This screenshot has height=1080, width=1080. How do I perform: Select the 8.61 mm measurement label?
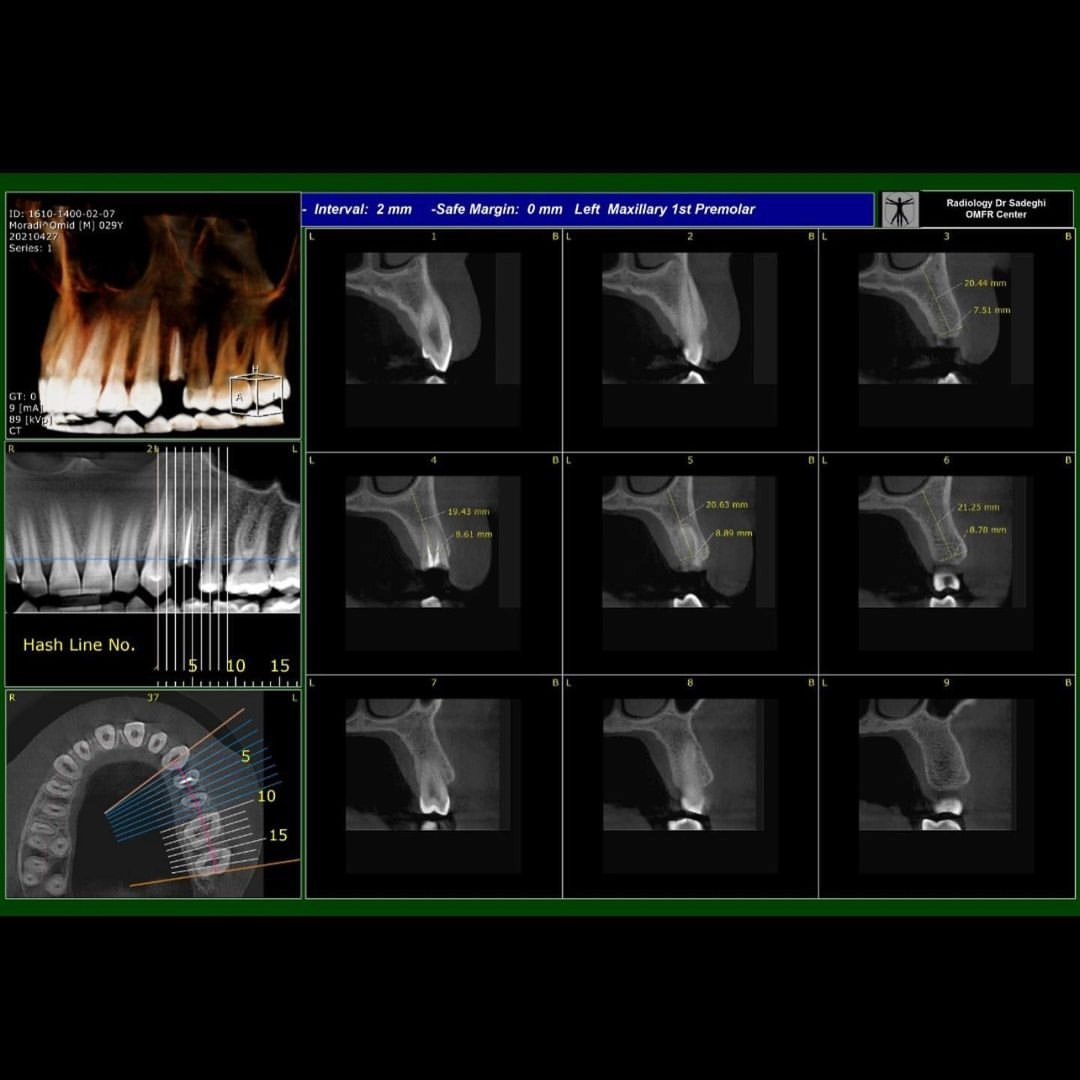coord(474,534)
